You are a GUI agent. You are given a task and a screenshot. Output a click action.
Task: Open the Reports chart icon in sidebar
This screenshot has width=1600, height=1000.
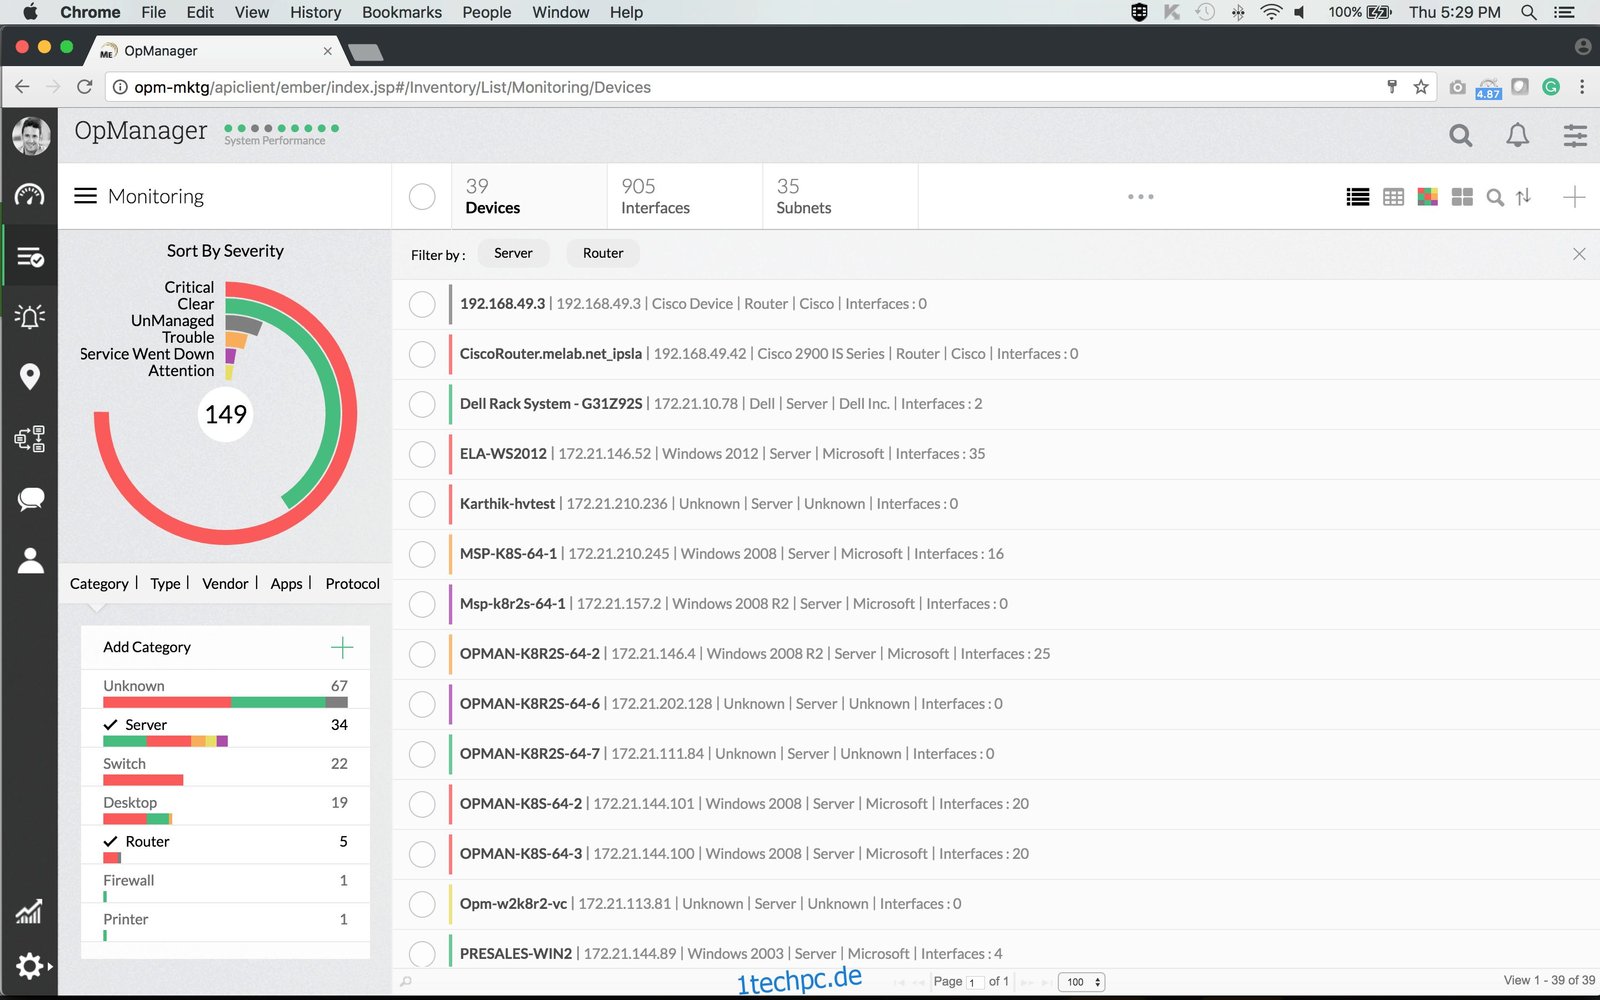[x=30, y=911]
